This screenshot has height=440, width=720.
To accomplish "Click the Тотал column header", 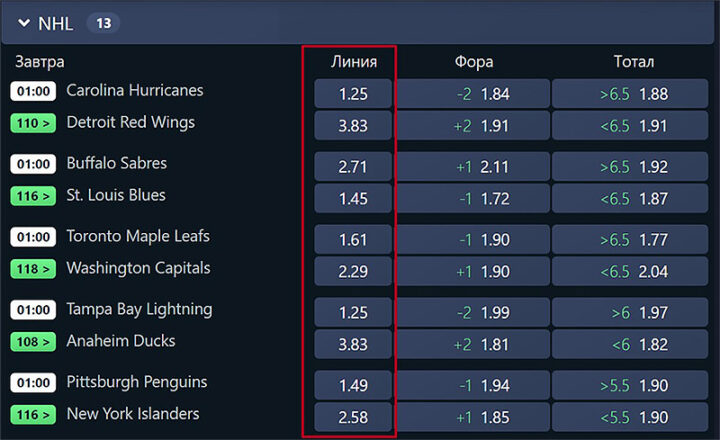I will click(x=633, y=62).
